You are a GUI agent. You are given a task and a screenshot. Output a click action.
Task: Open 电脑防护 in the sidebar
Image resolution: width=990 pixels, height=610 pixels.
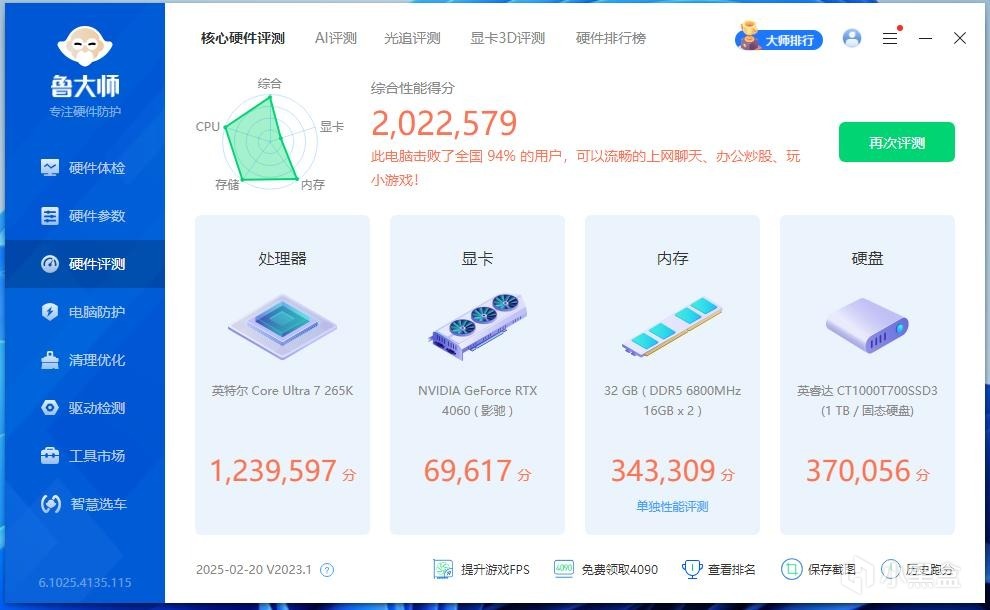[x=85, y=312]
